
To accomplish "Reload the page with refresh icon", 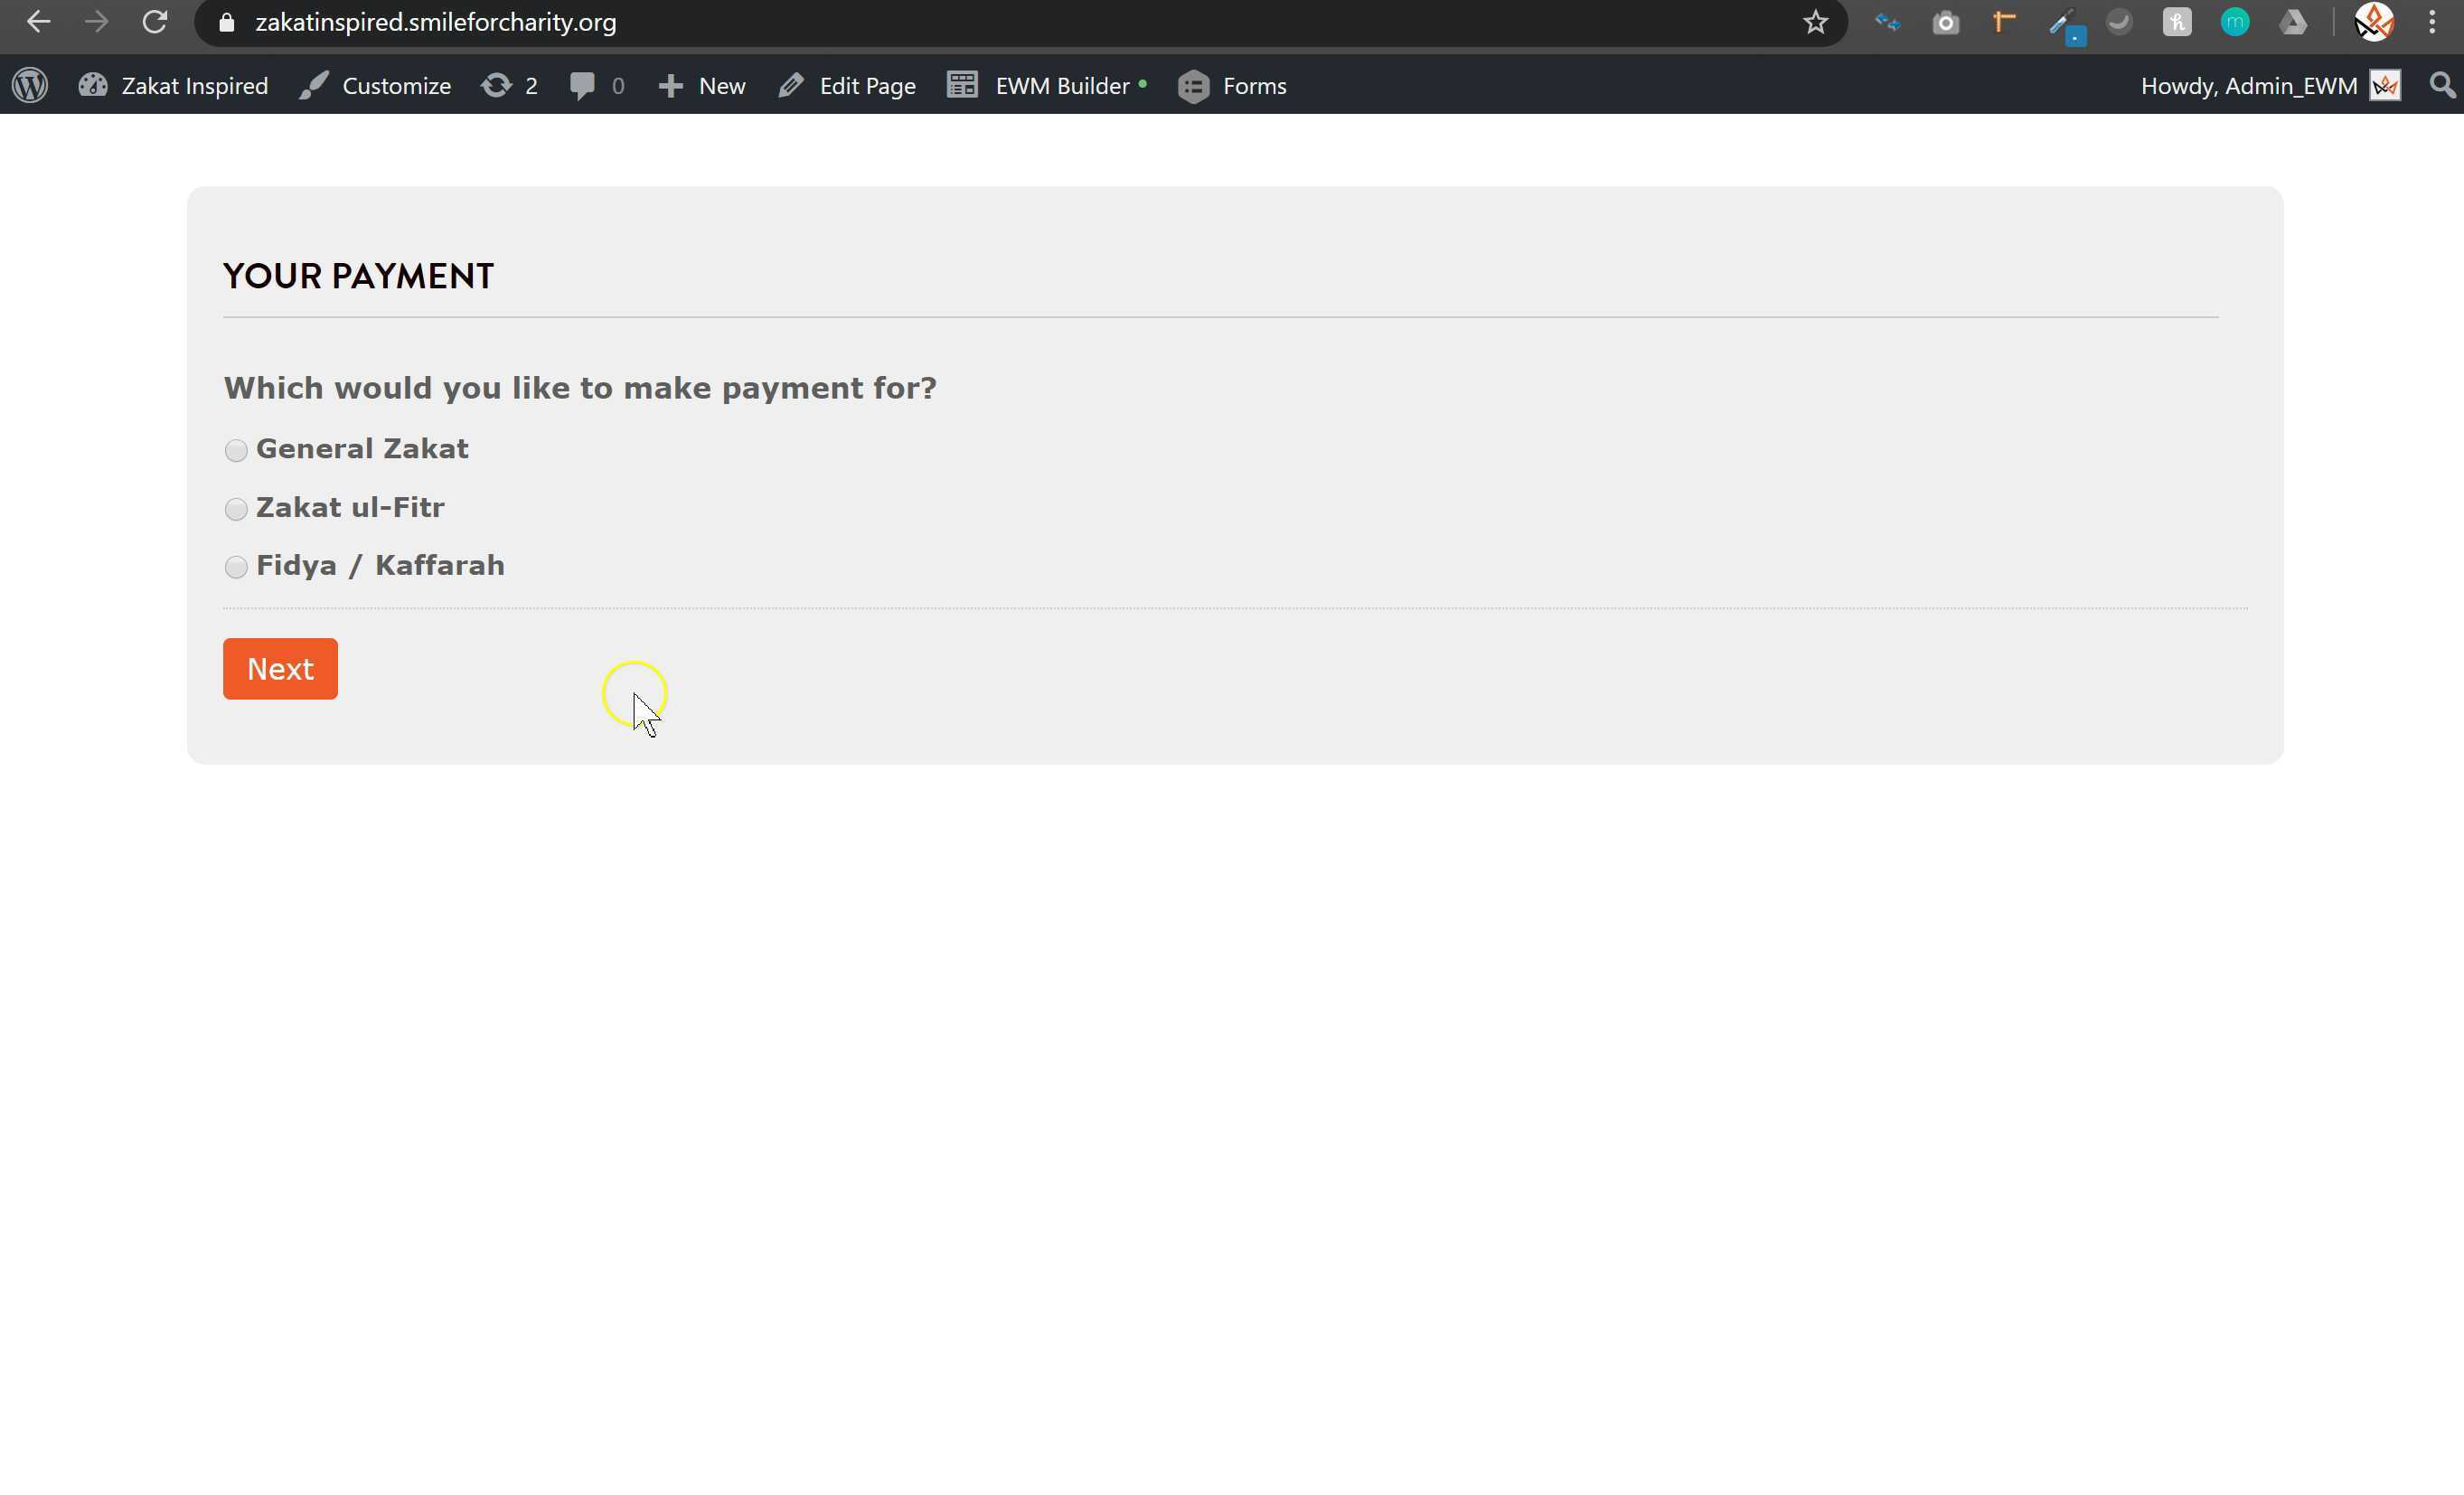I will (x=154, y=22).
